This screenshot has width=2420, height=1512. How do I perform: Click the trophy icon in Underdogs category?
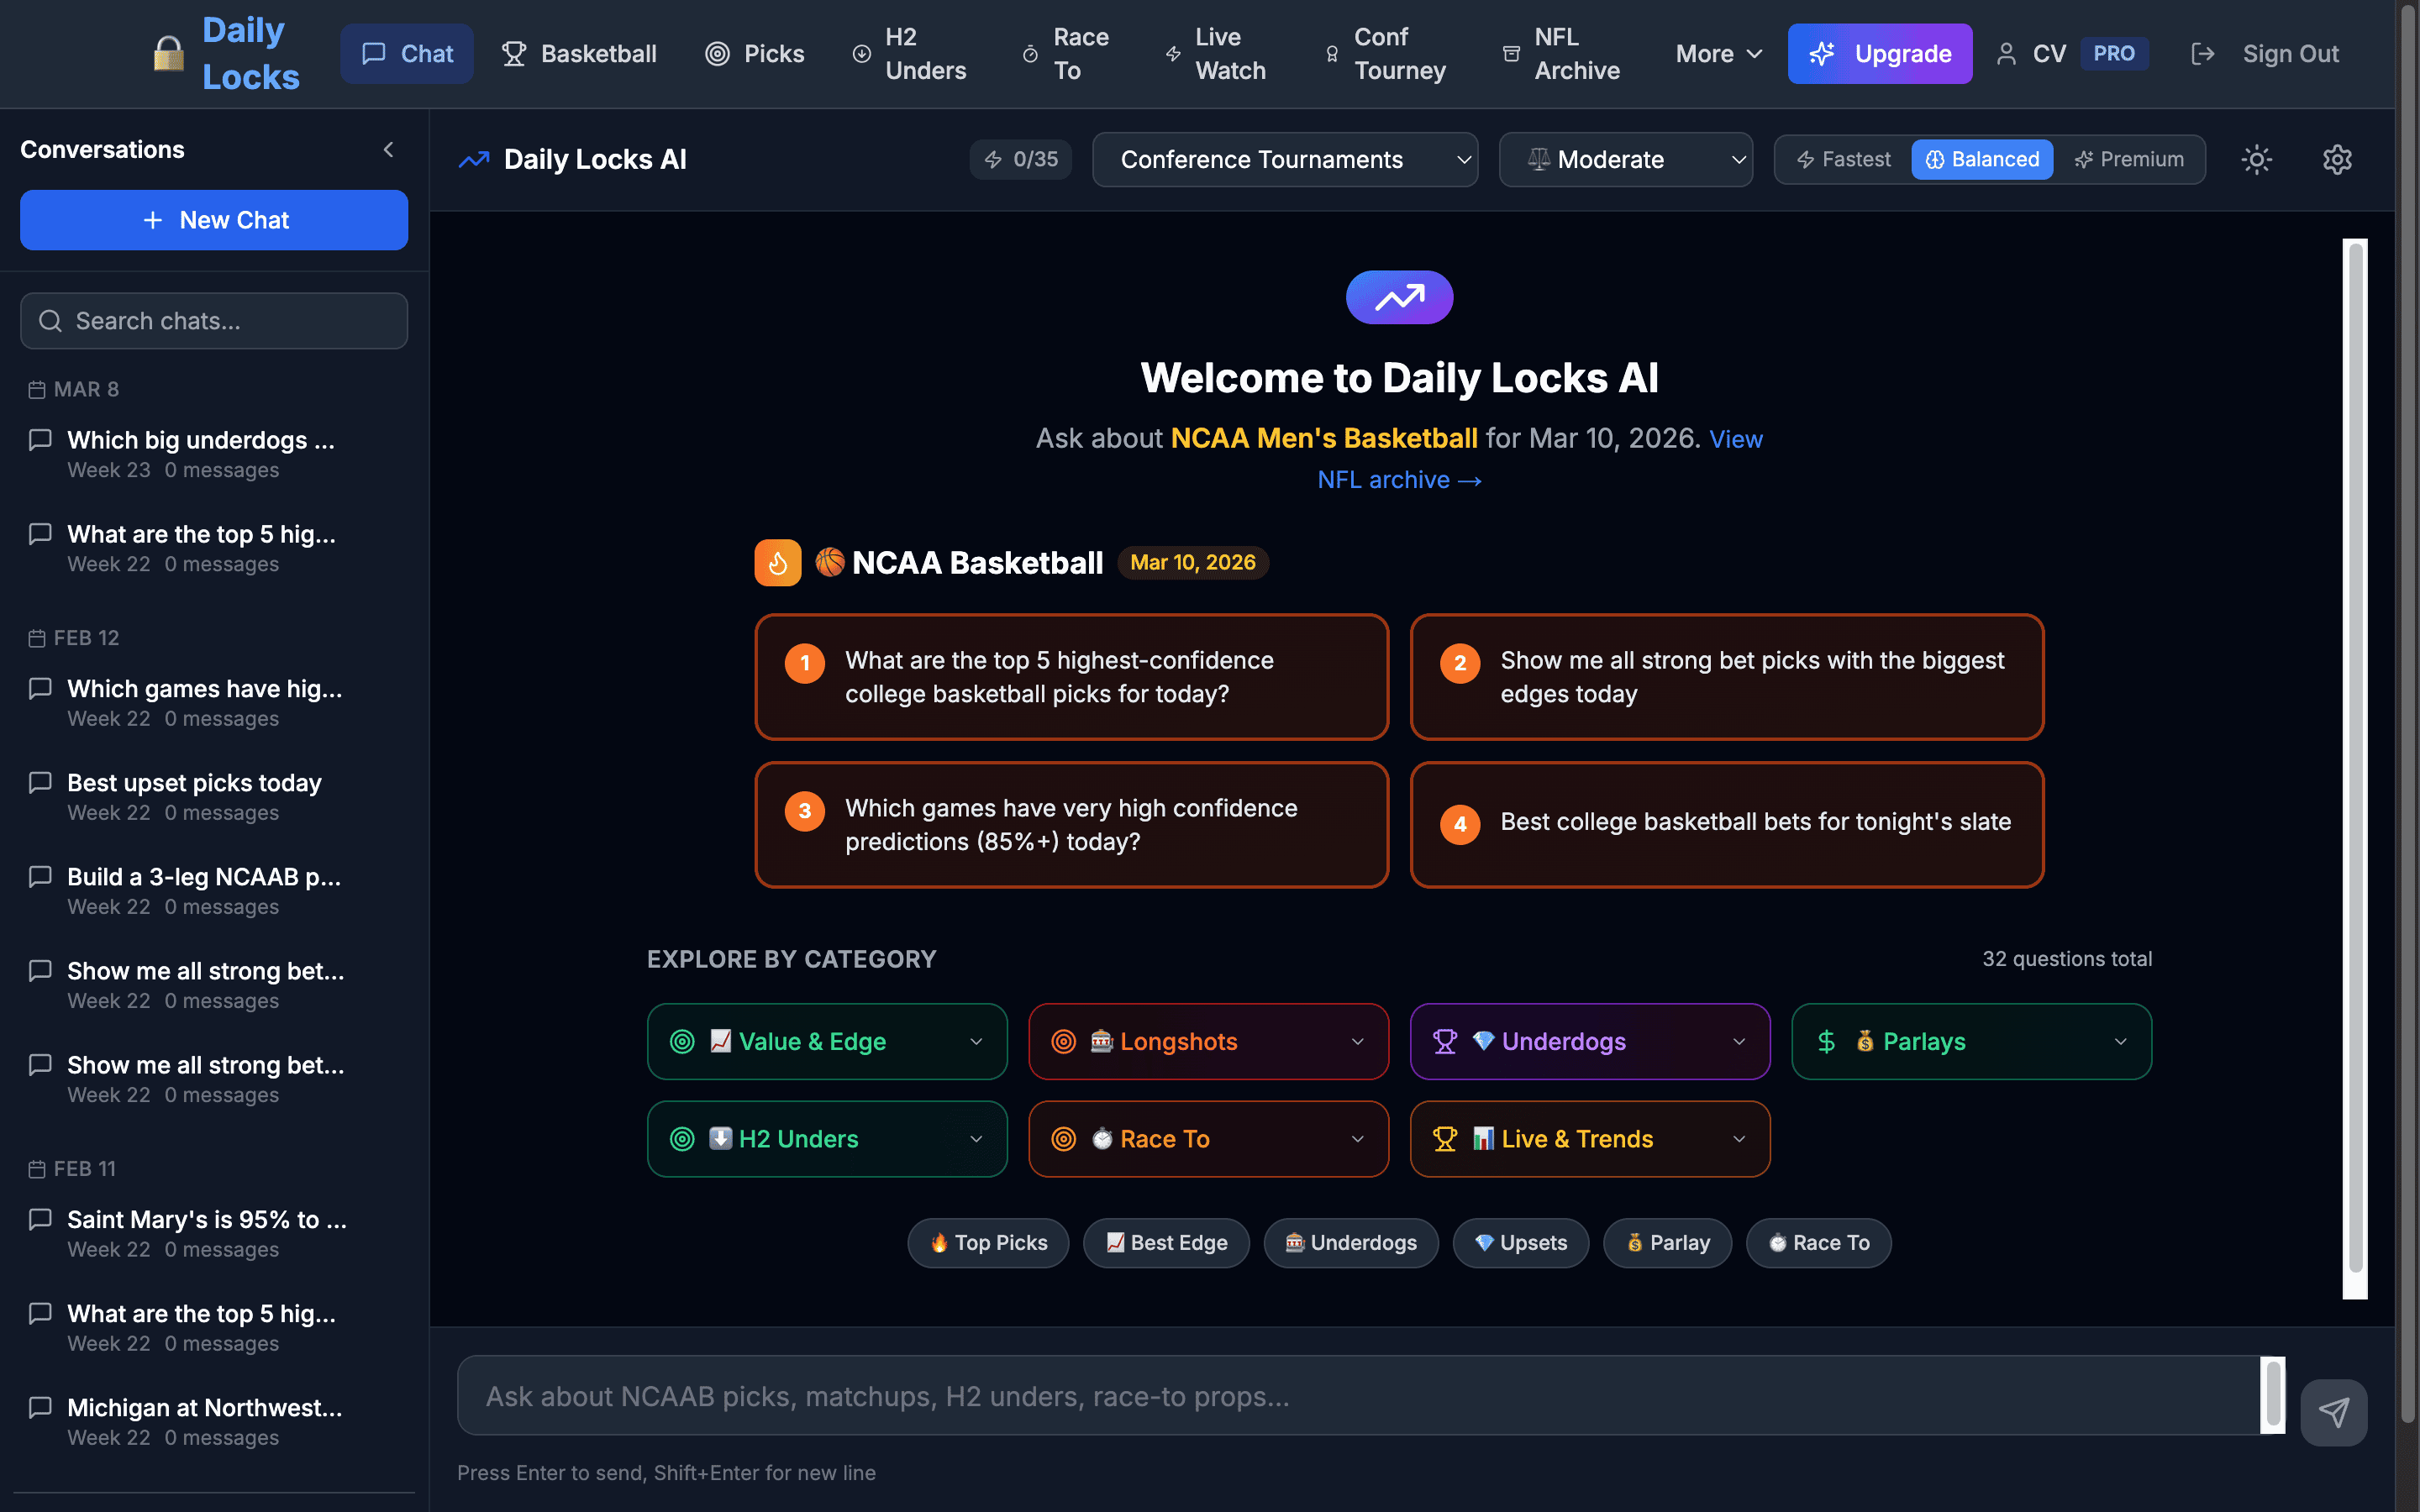(1445, 1042)
